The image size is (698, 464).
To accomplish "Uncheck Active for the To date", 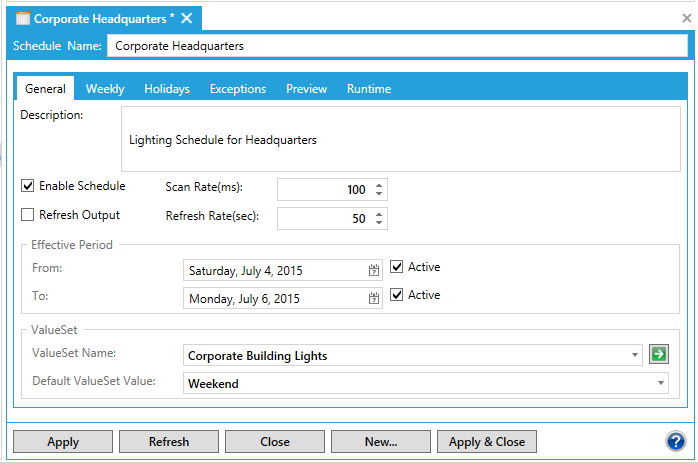I will (398, 295).
